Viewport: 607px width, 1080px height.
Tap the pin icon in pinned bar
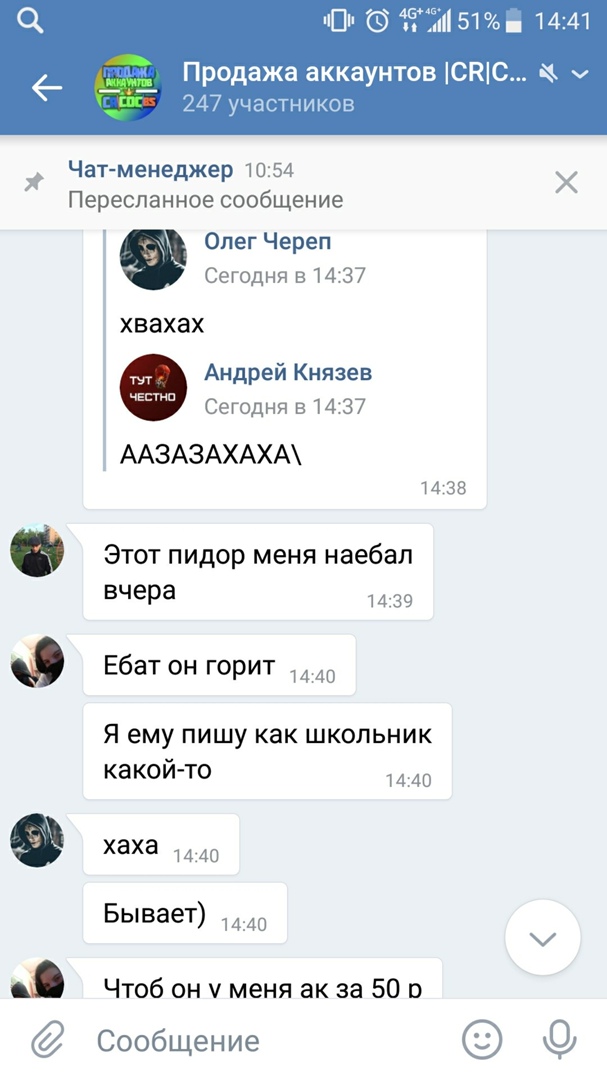(x=33, y=183)
